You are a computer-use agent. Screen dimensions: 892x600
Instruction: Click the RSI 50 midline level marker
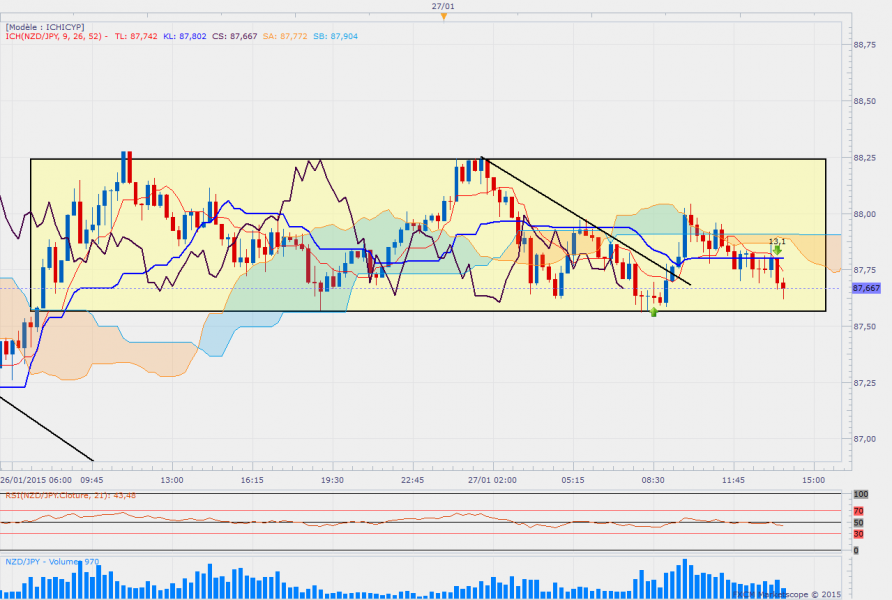click(859, 522)
